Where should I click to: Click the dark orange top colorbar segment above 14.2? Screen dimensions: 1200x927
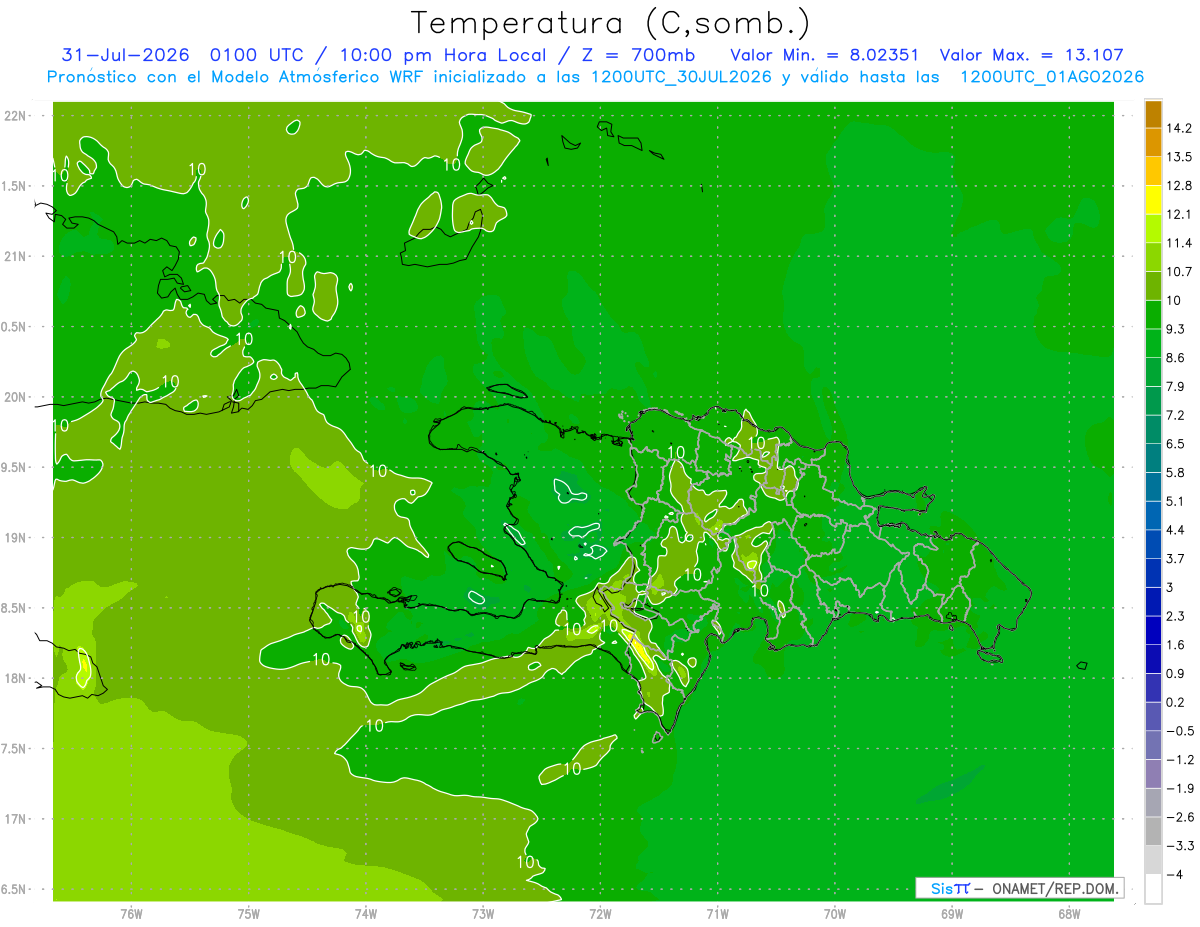click(1153, 114)
